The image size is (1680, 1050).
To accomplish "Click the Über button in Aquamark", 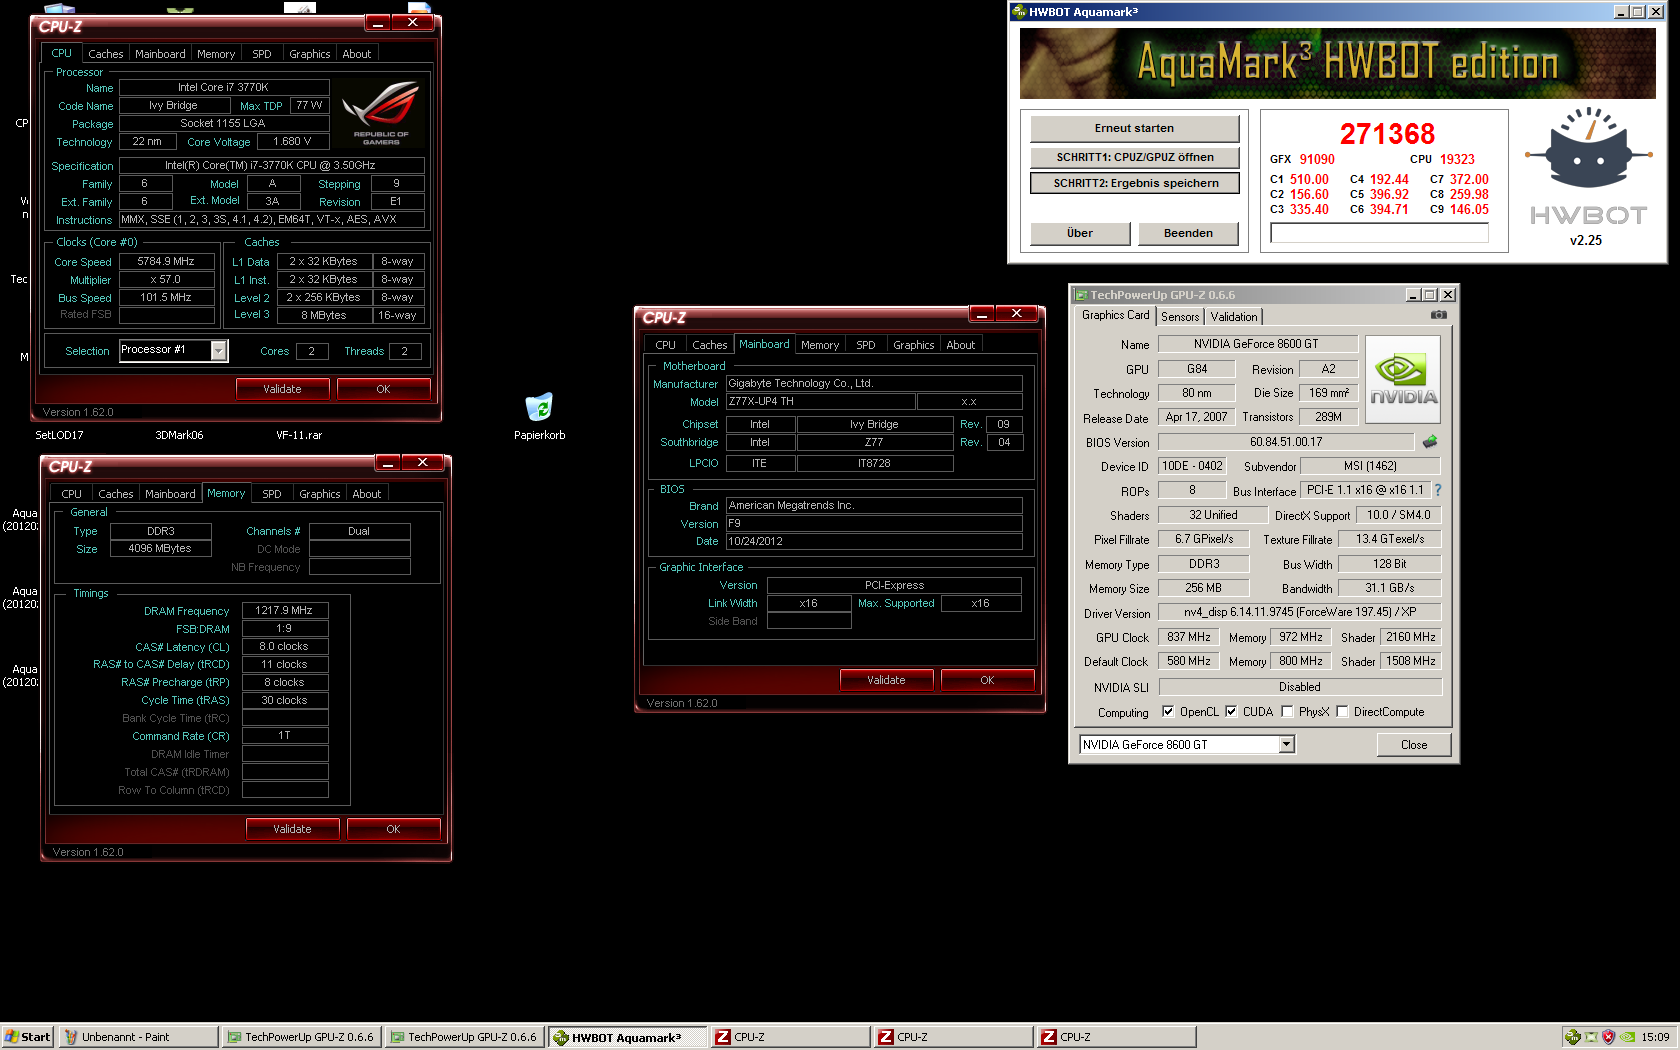I will click(x=1080, y=233).
